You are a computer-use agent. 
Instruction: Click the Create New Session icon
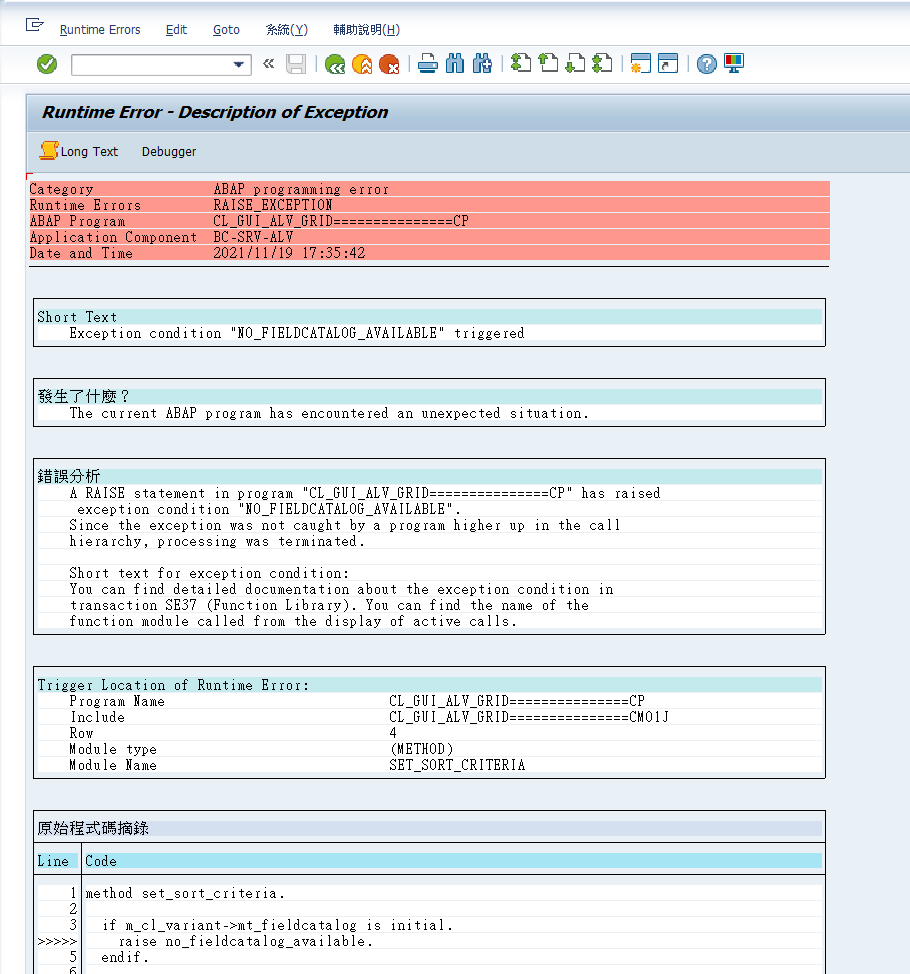[640, 64]
